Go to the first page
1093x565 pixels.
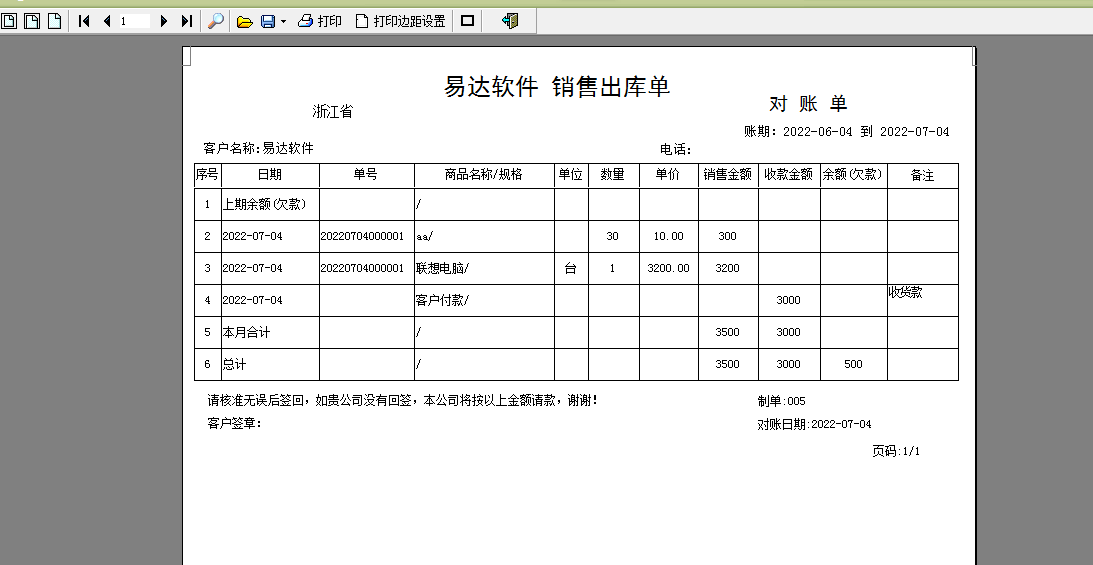pos(84,21)
